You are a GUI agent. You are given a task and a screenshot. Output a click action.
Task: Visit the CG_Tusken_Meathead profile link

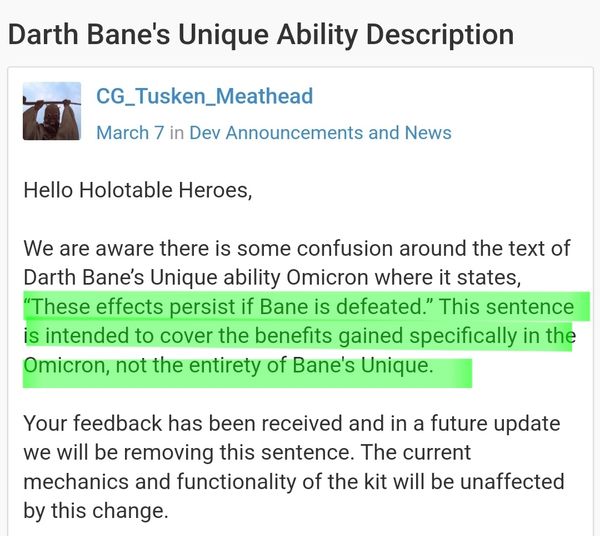(x=204, y=96)
